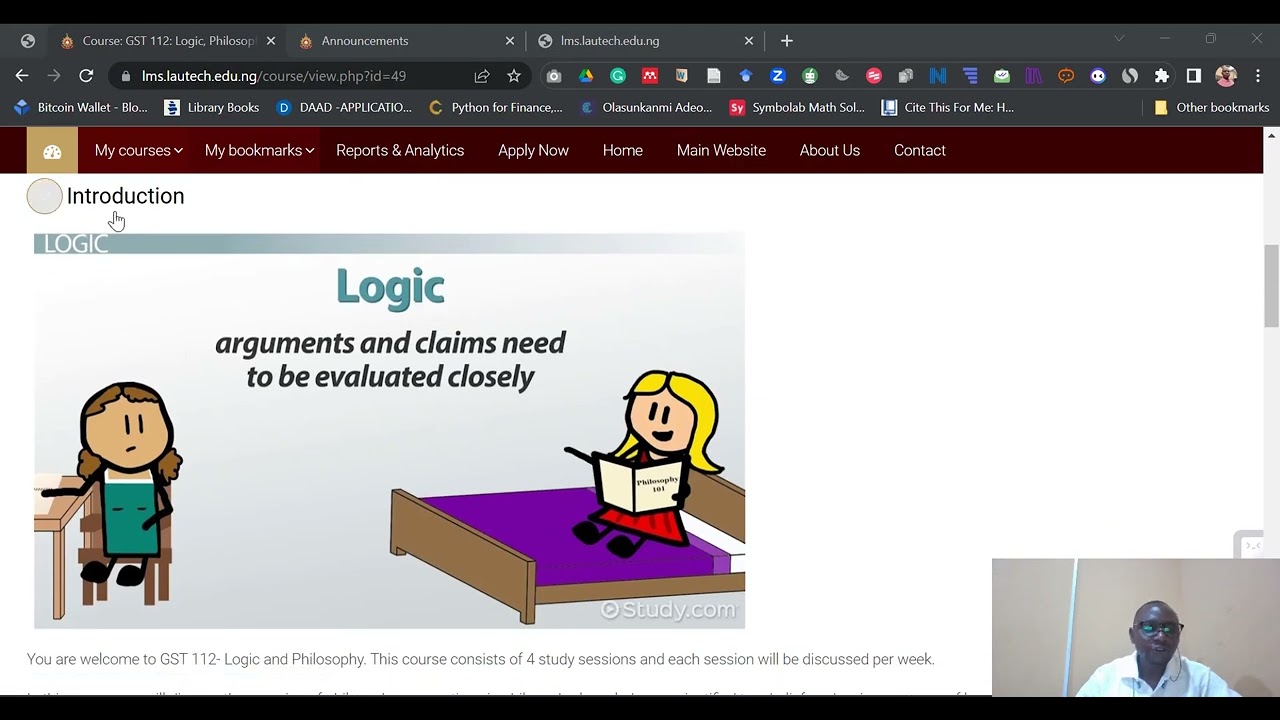Open the camera screenshot extension
Viewport: 1280px width, 720px height.
[554, 76]
